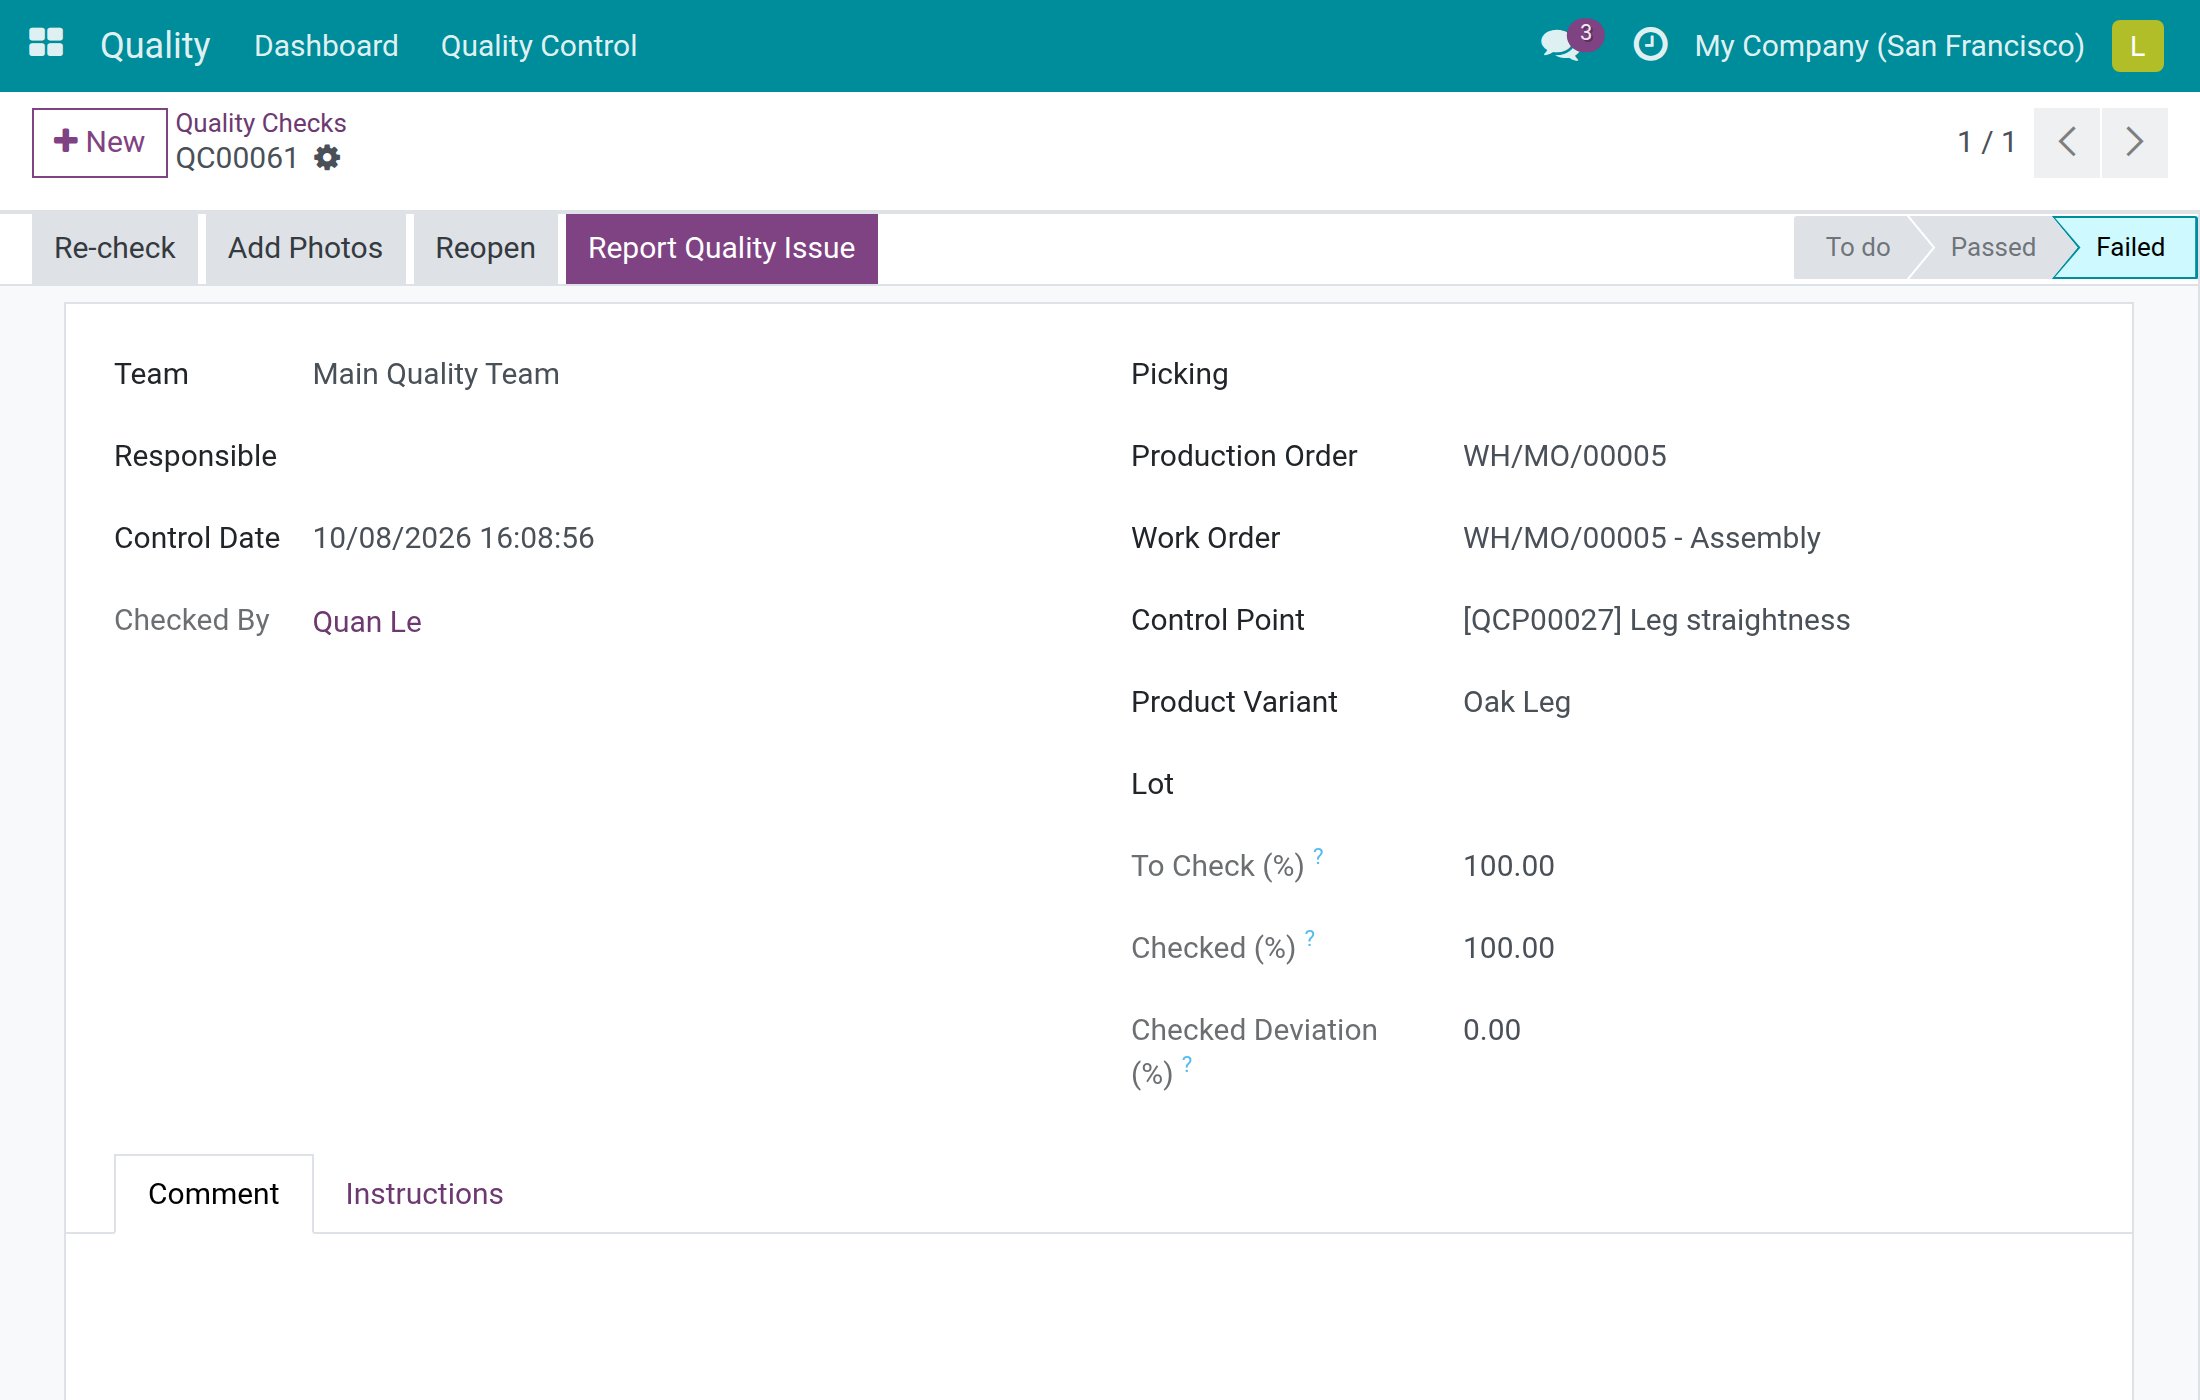Click the Re-check button
Image resolution: width=2200 pixels, height=1400 pixels.
(x=114, y=248)
